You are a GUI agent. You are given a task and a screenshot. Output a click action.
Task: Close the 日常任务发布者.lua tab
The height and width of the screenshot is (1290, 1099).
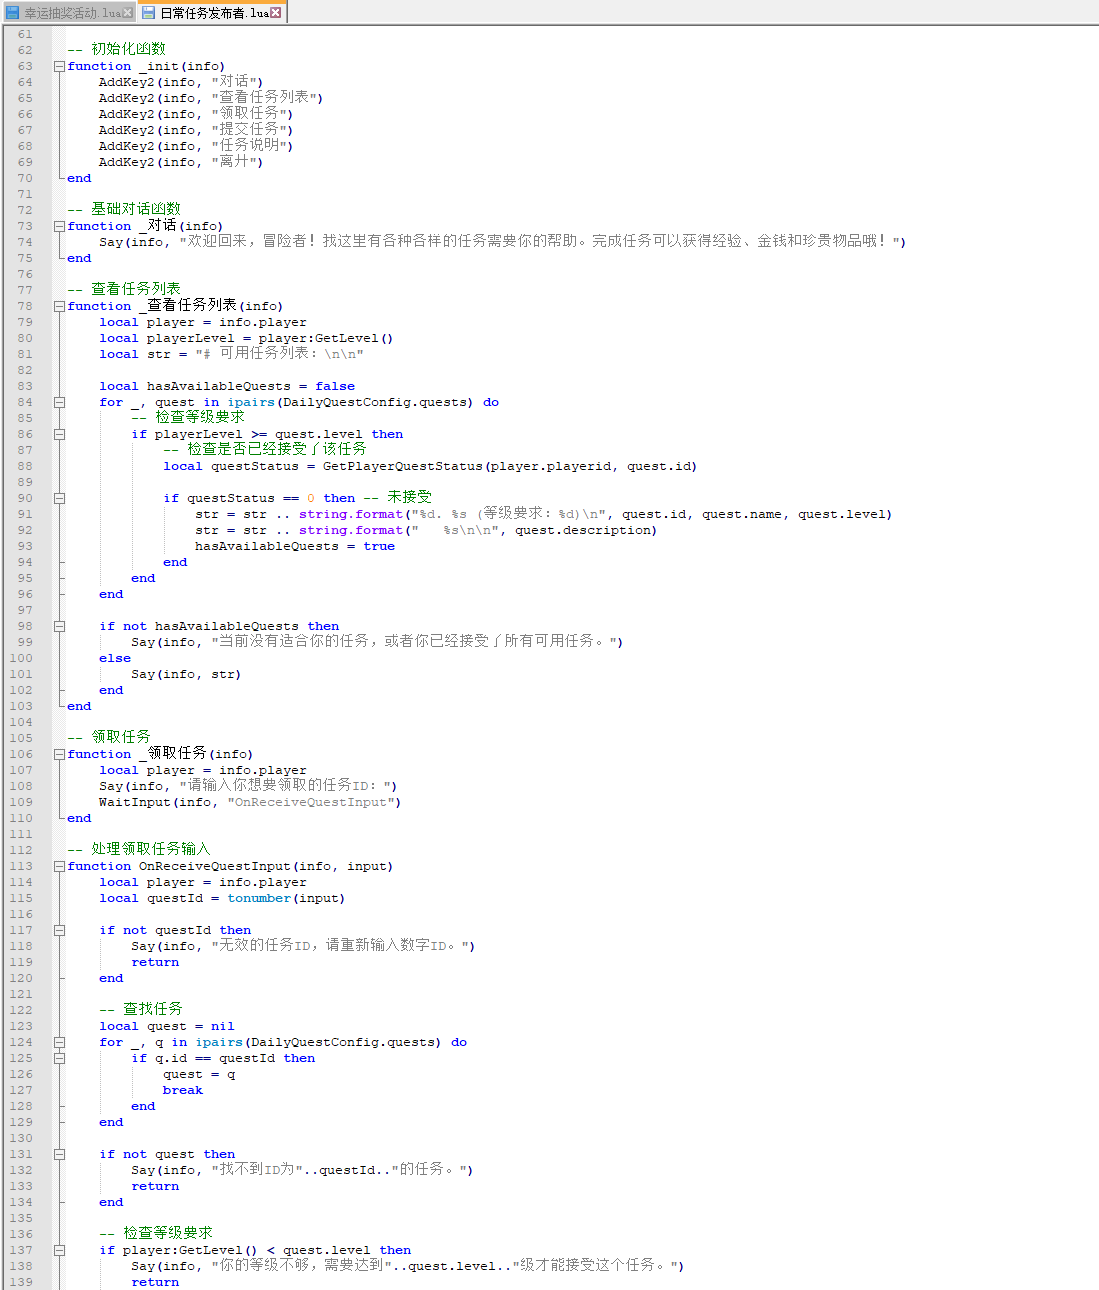tap(276, 13)
